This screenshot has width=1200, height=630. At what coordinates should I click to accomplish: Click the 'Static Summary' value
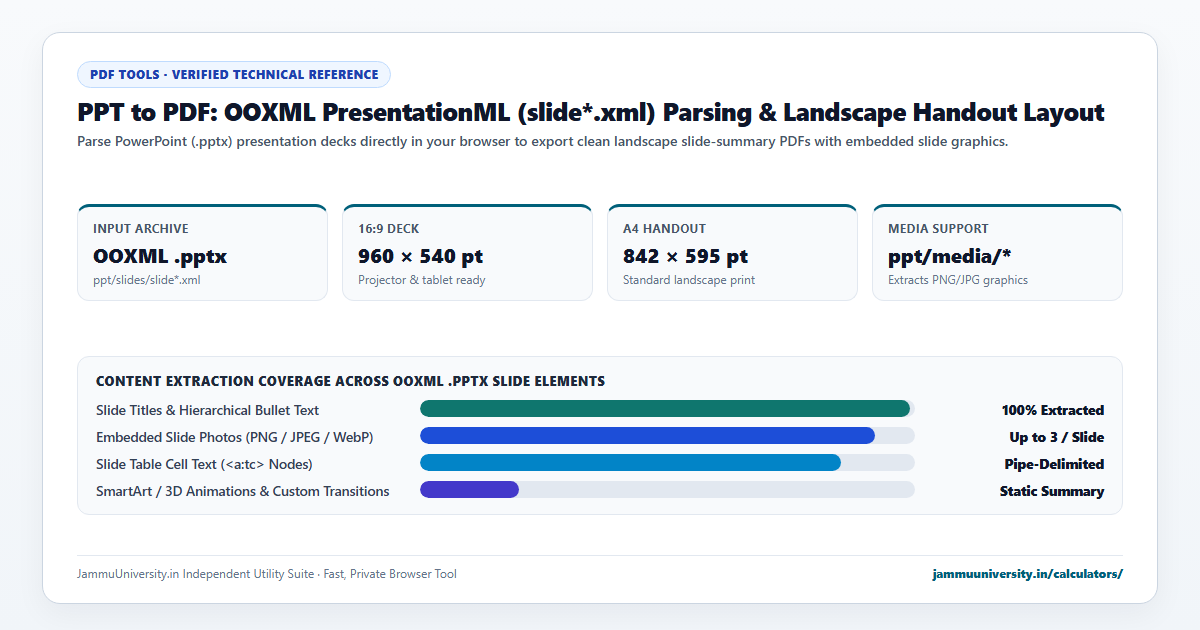(1052, 491)
